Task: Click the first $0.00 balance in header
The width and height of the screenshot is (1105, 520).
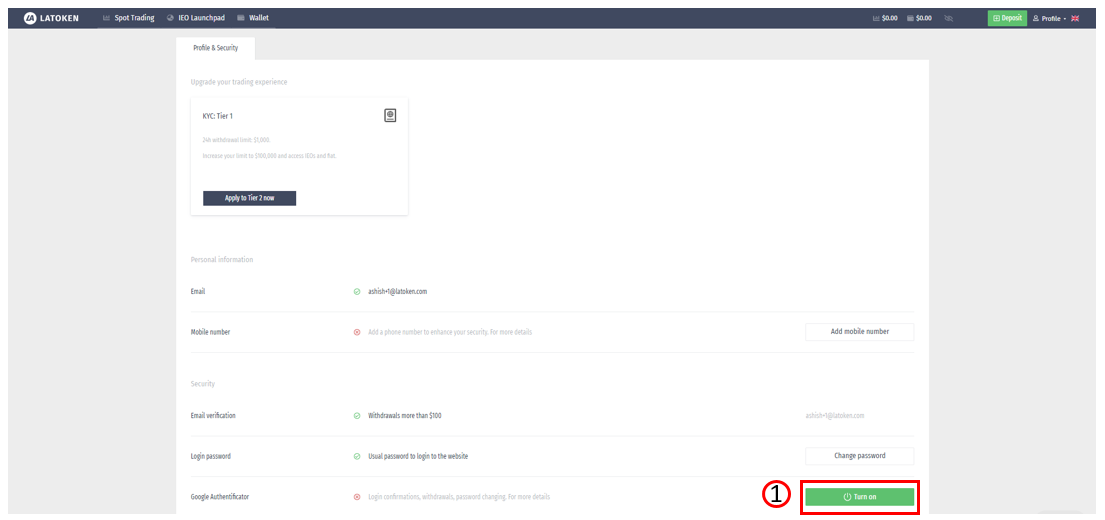Action: point(884,18)
